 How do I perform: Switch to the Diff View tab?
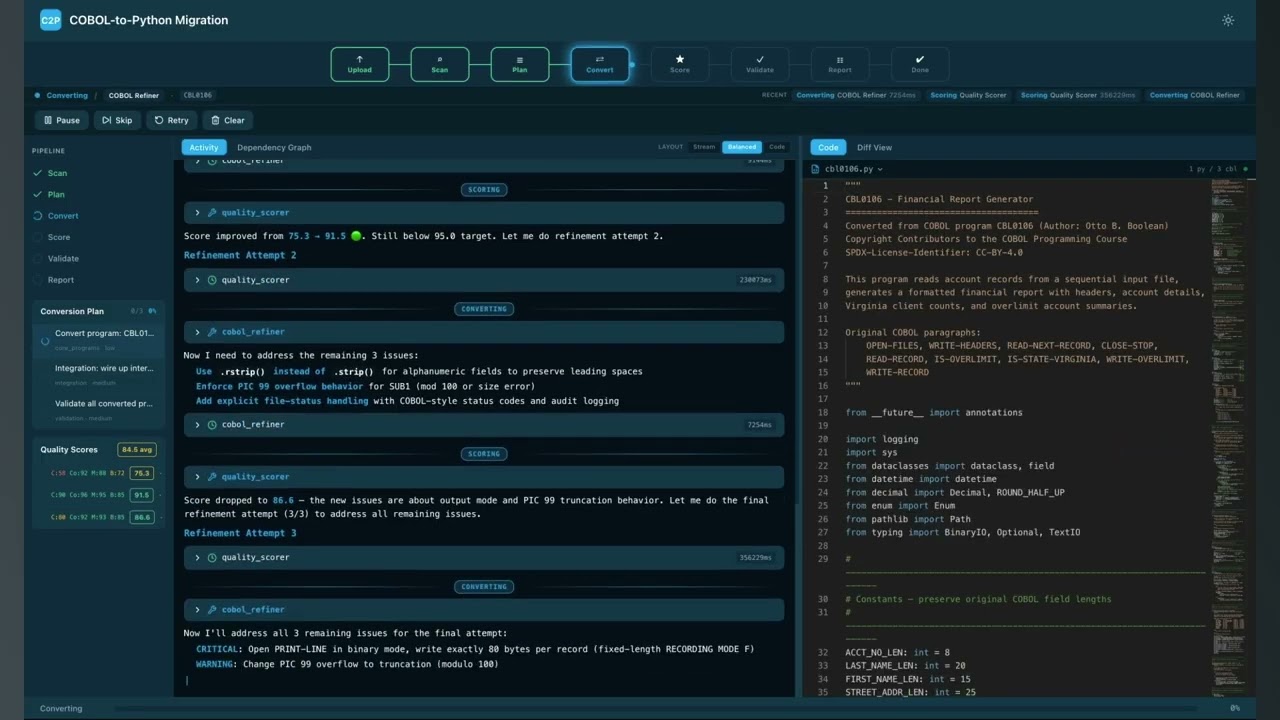[x=874, y=147]
